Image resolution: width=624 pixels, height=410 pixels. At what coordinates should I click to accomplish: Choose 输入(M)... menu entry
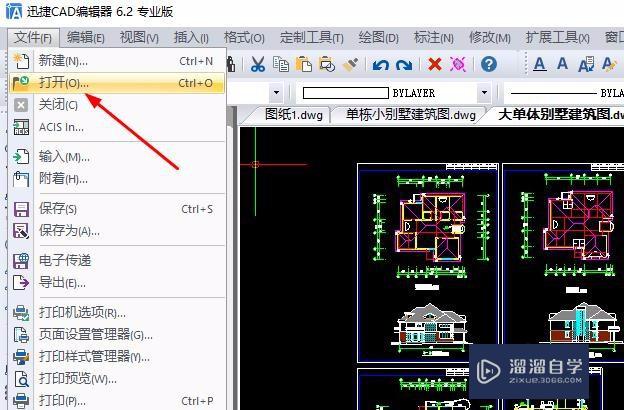click(x=117, y=157)
